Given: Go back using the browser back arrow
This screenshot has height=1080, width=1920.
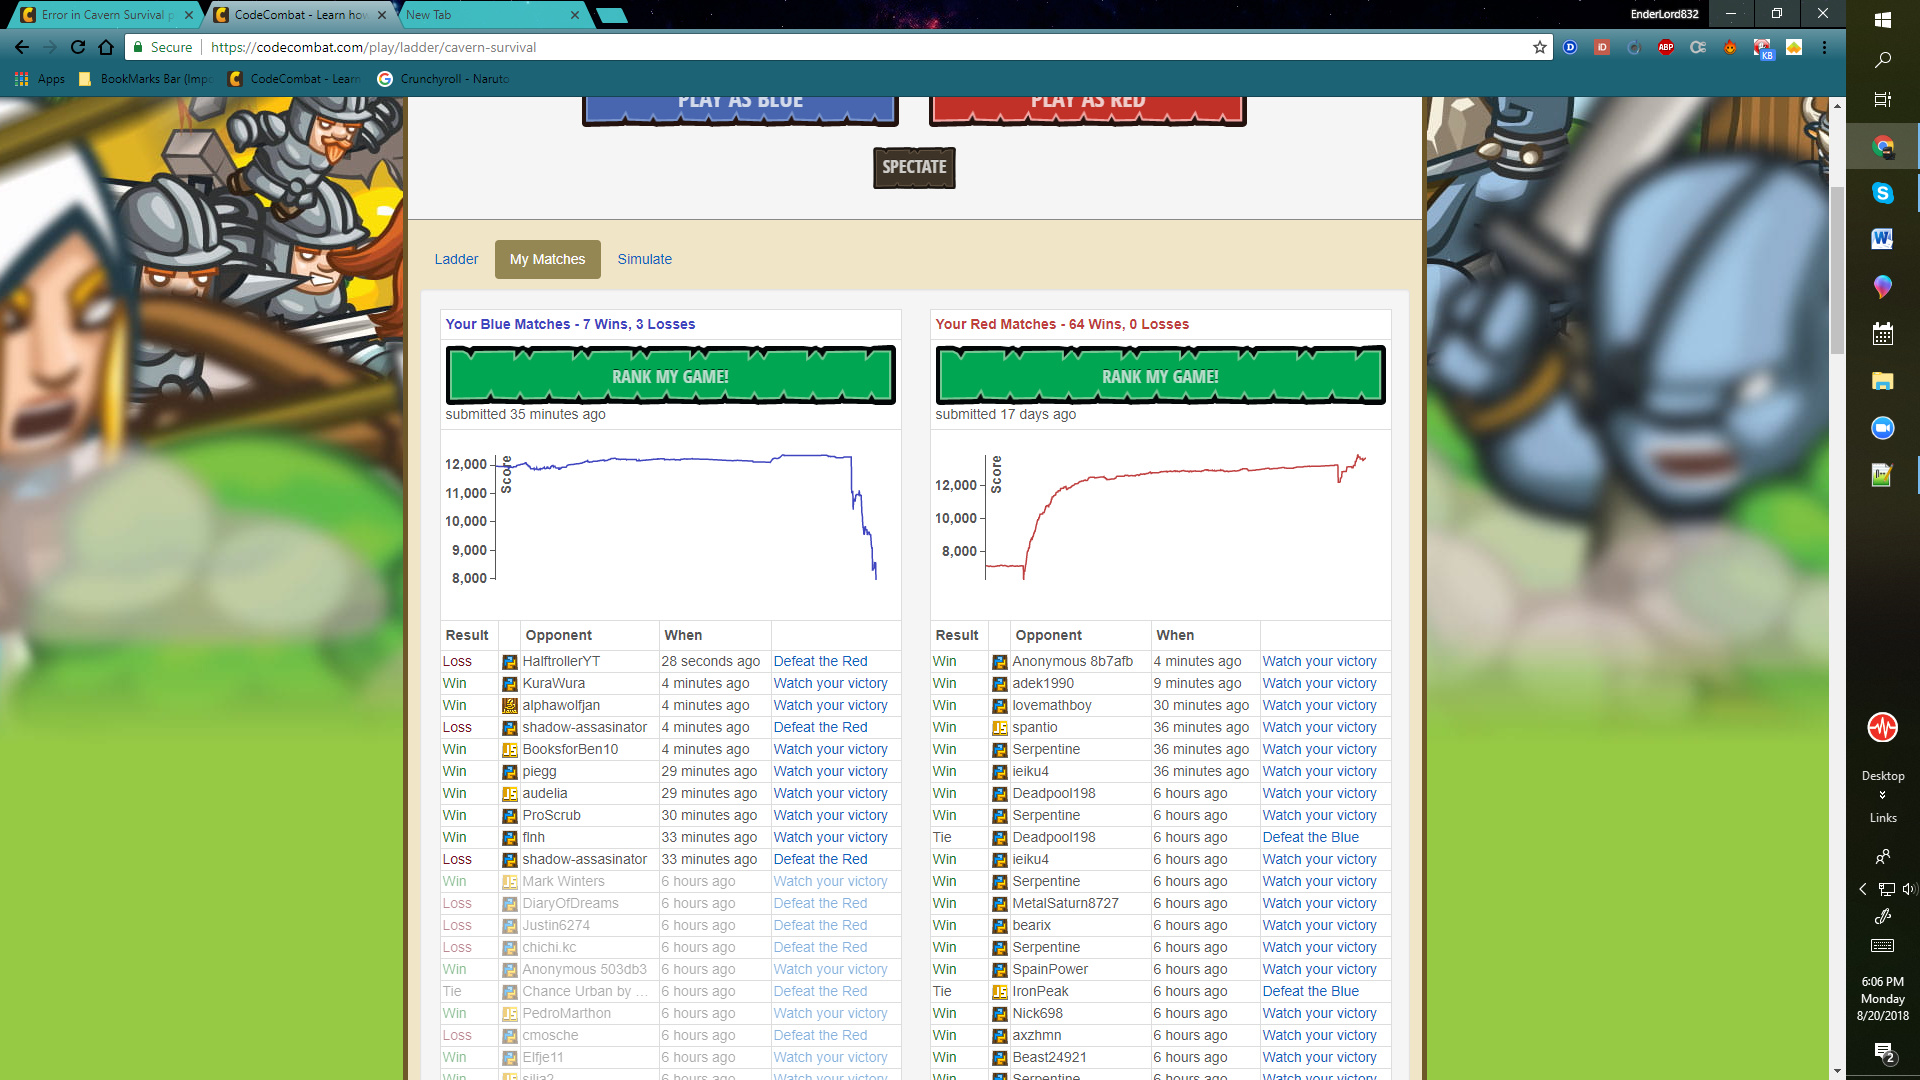Looking at the screenshot, I should click(x=21, y=47).
